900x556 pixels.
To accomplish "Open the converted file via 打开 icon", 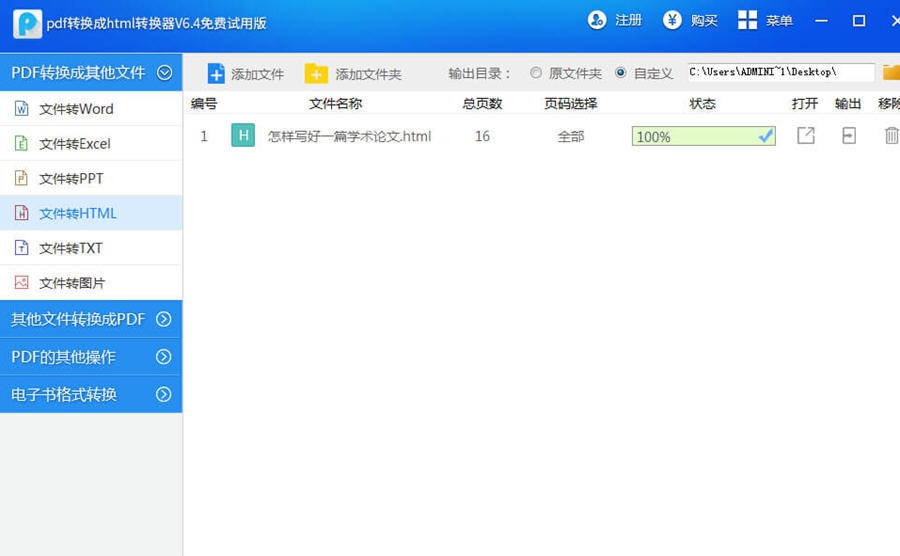I will point(806,135).
